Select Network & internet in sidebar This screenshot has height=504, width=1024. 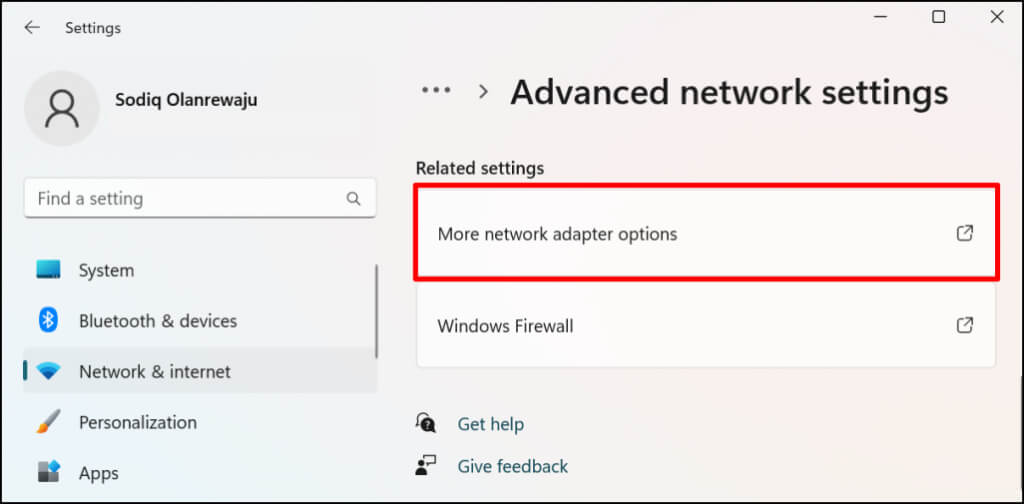pyautogui.click(x=155, y=371)
